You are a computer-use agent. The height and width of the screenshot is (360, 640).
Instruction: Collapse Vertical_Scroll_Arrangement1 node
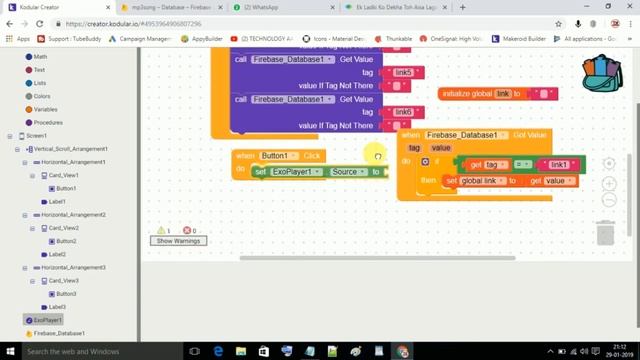pos(17,149)
